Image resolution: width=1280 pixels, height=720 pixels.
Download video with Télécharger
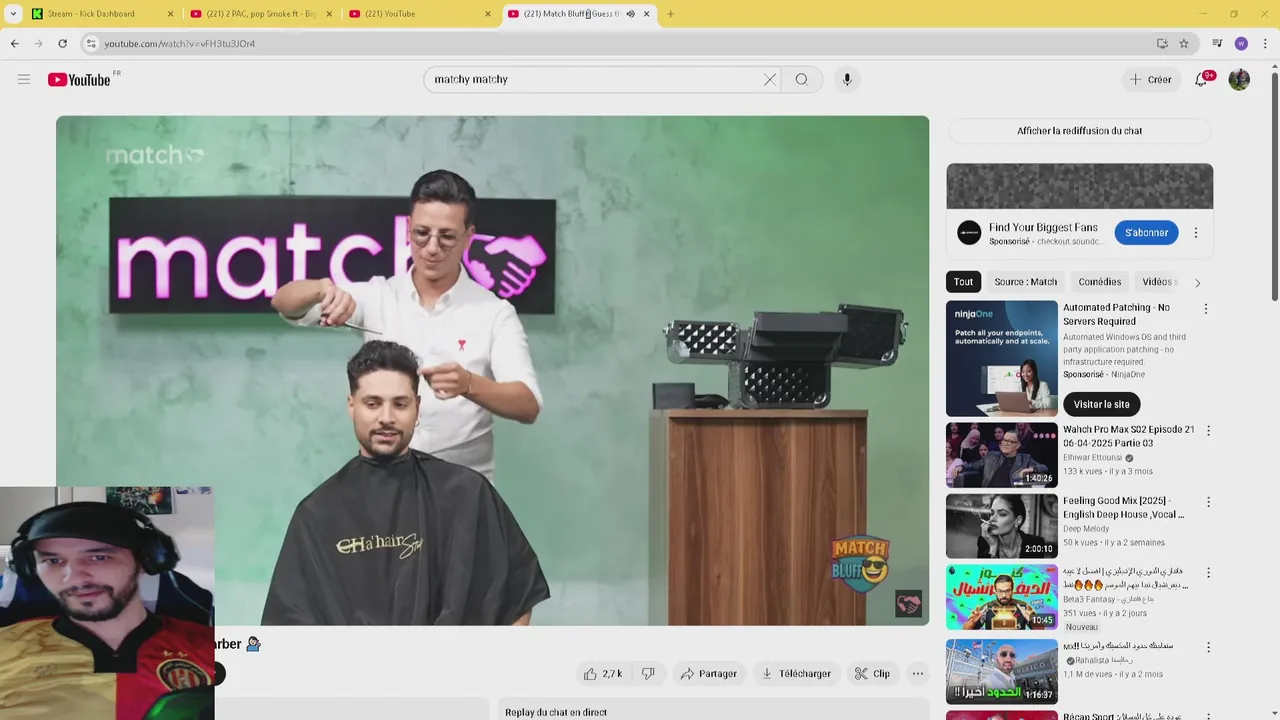(x=796, y=674)
